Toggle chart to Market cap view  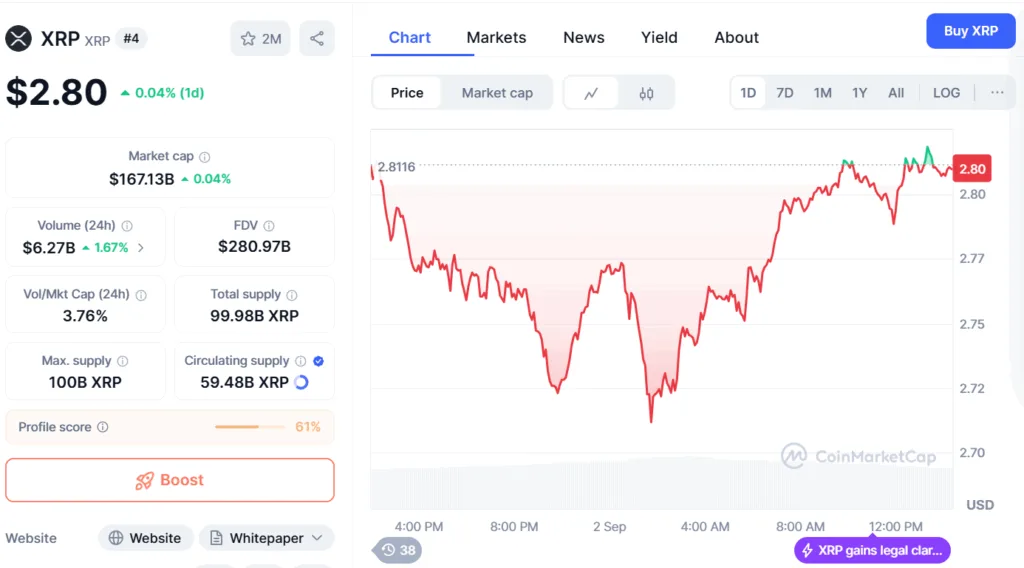[497, 93]
